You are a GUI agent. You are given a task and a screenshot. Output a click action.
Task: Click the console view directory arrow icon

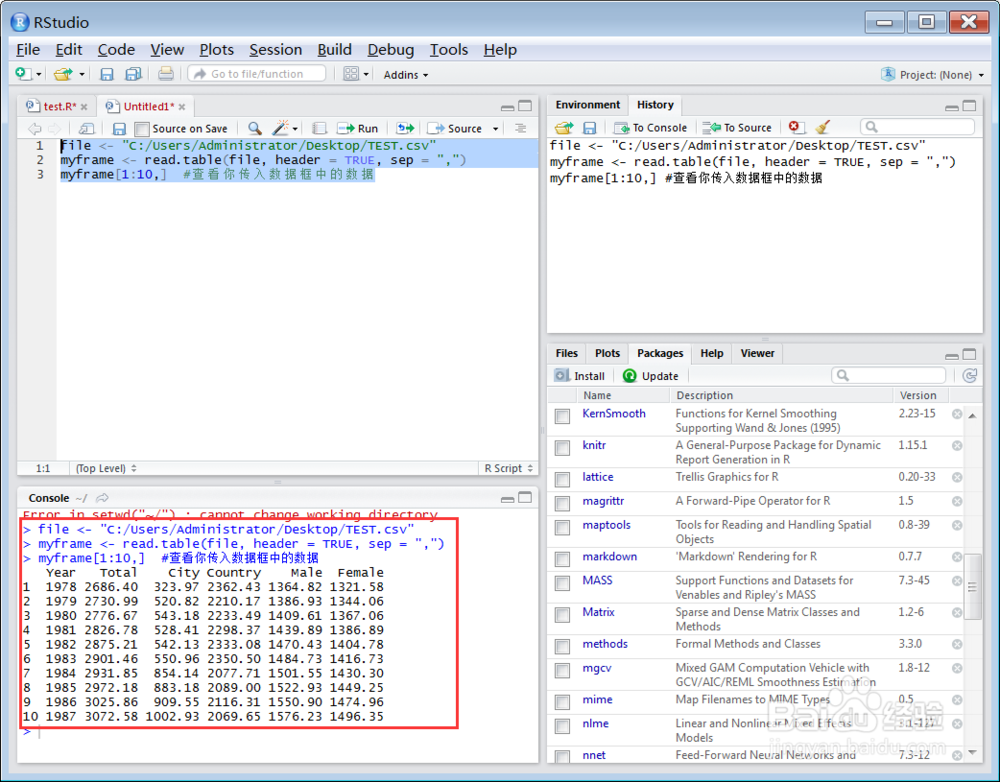(102, 498)
